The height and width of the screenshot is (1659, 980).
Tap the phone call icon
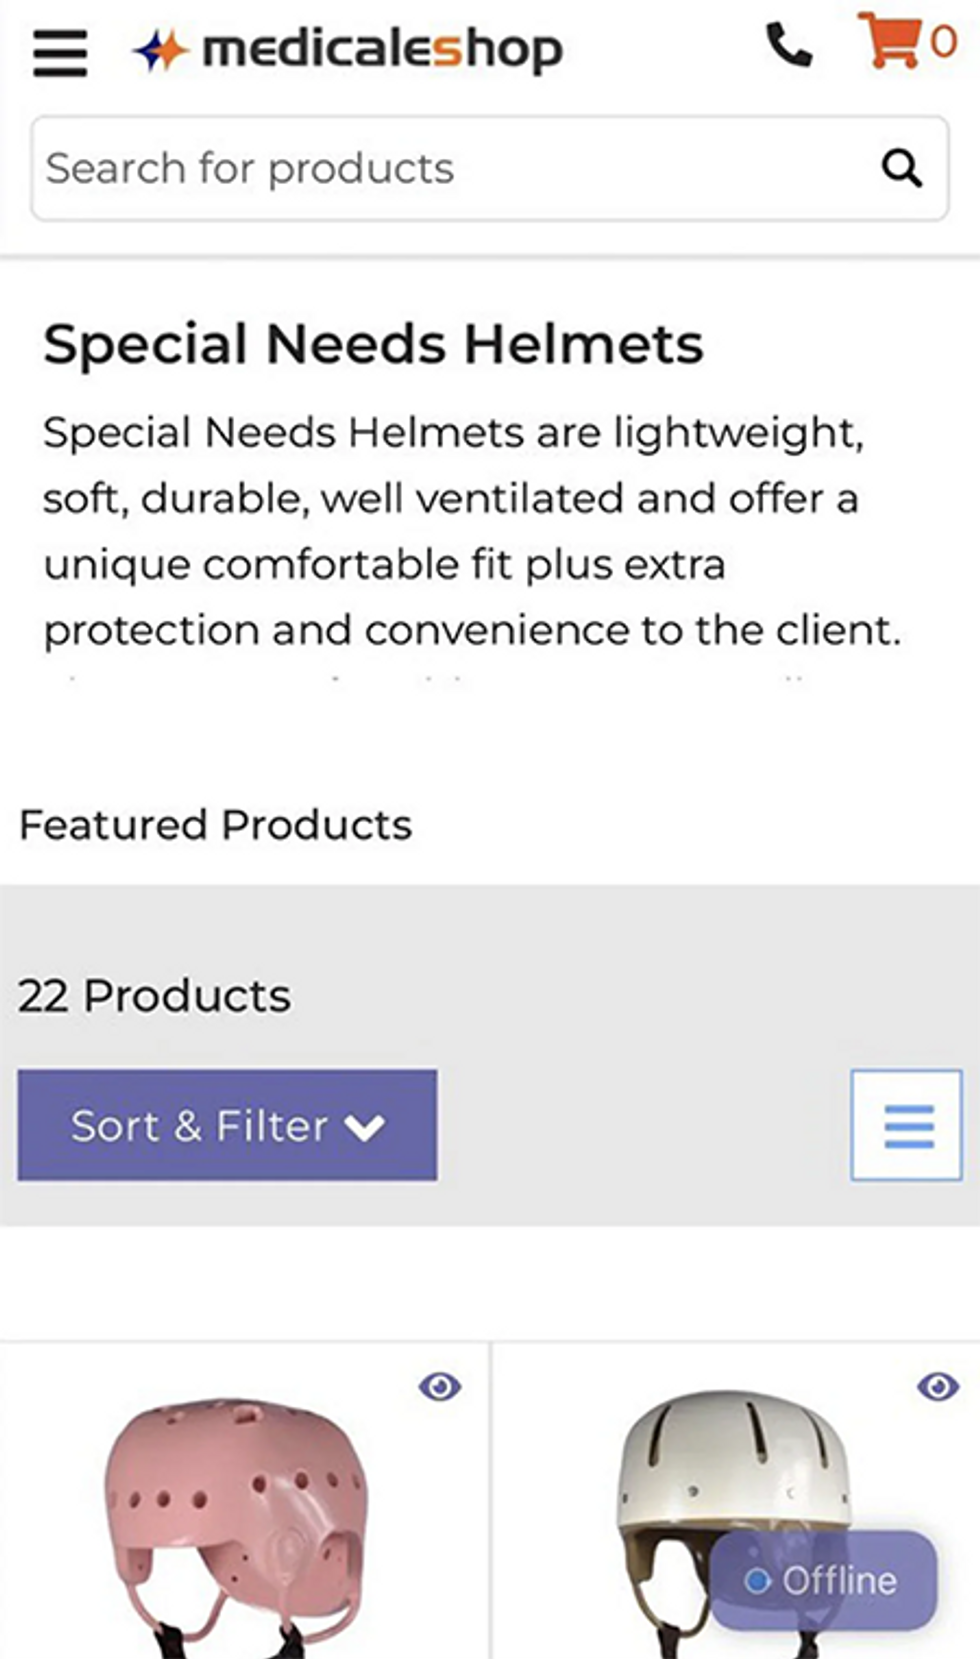[789, 45]
